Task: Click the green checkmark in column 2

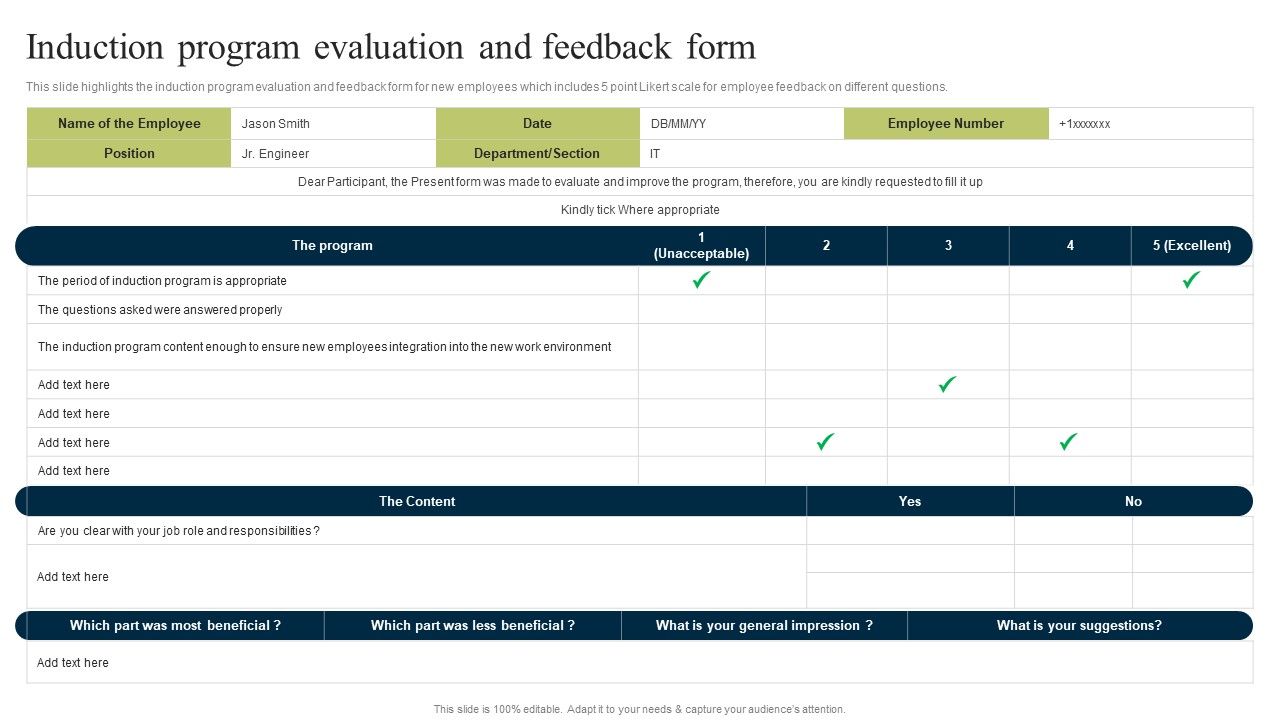Action: tap(825, 441)
